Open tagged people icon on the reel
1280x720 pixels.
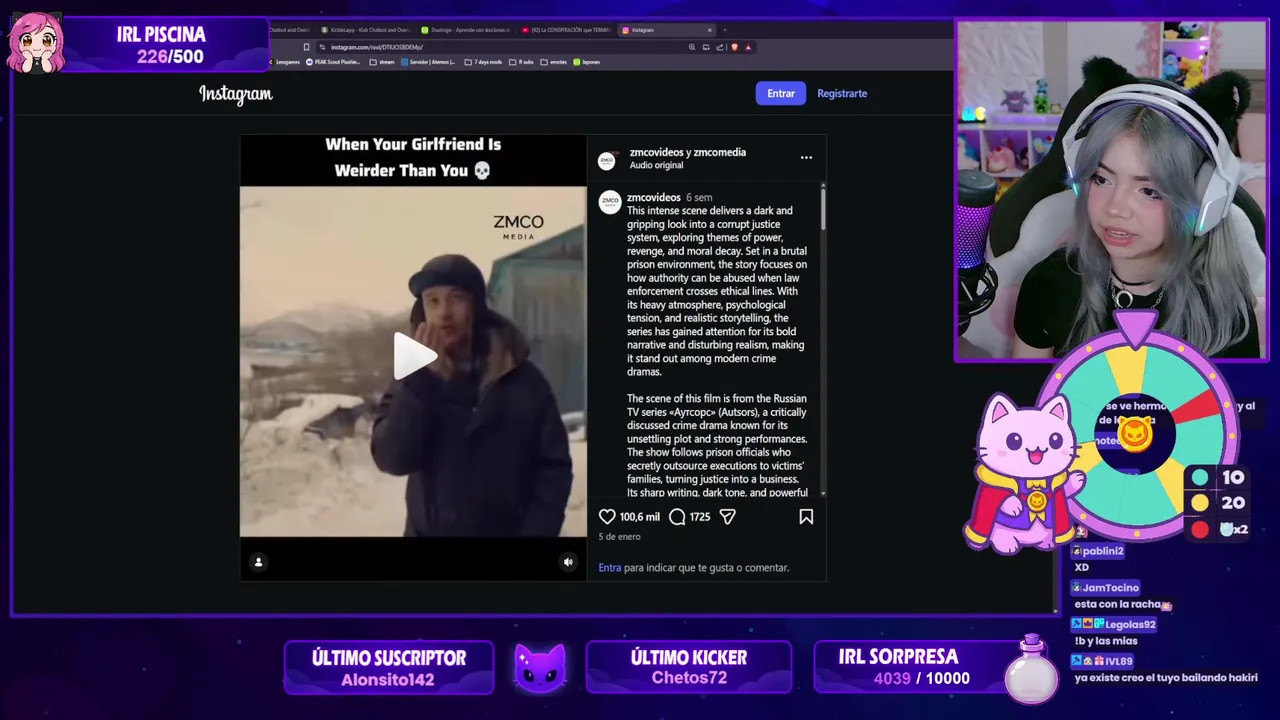click(x=258, y=562)
